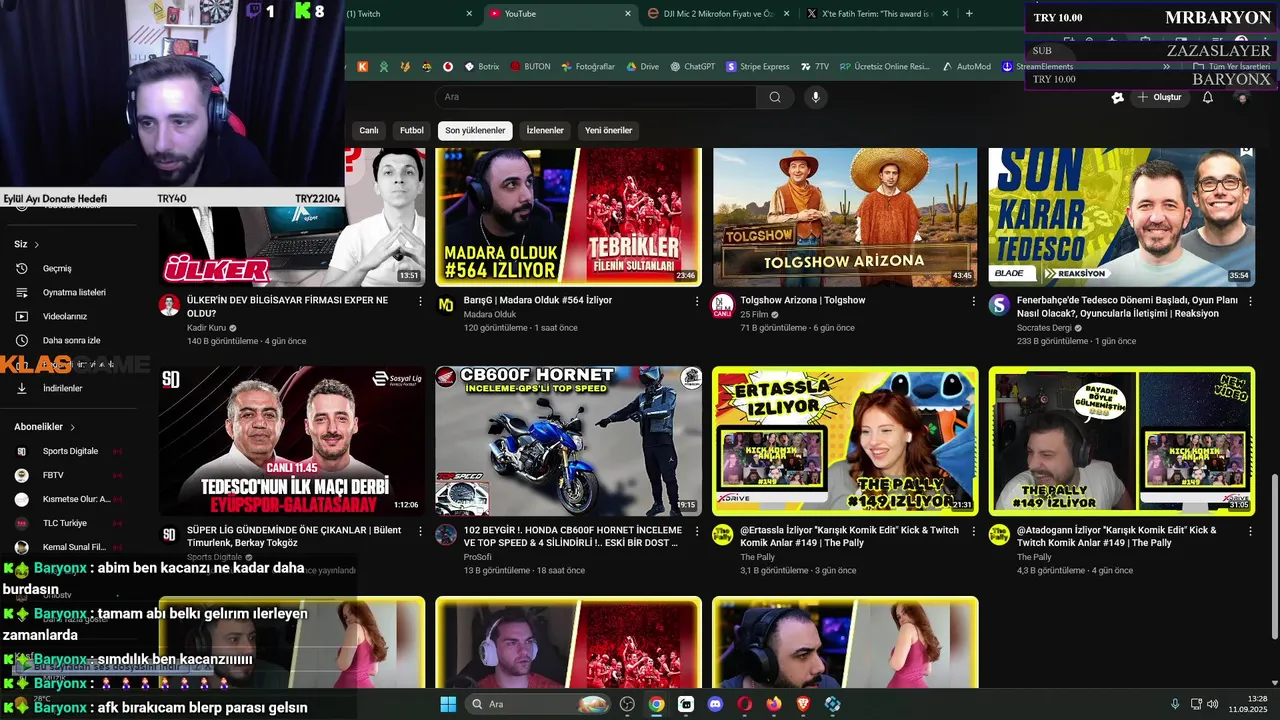Open the Socrates Dergi channel link

[x=1044, y=328]
